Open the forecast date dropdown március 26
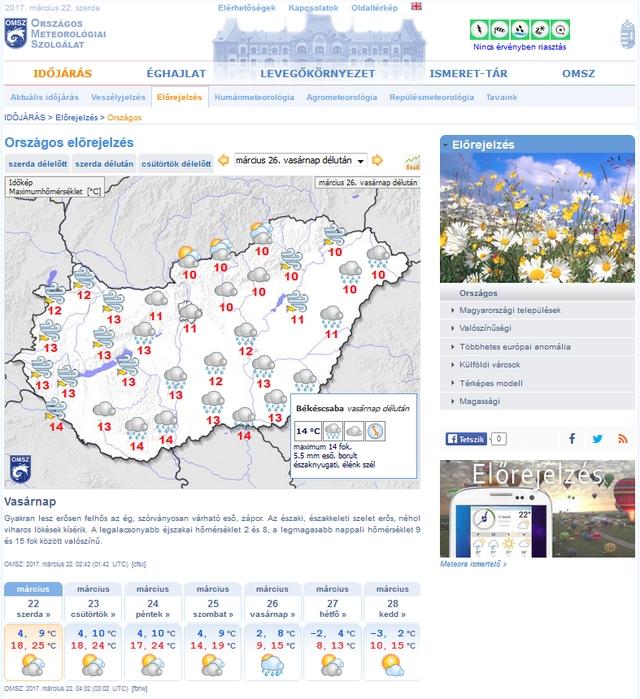This screenshot has height=699, width=640. 301,160
